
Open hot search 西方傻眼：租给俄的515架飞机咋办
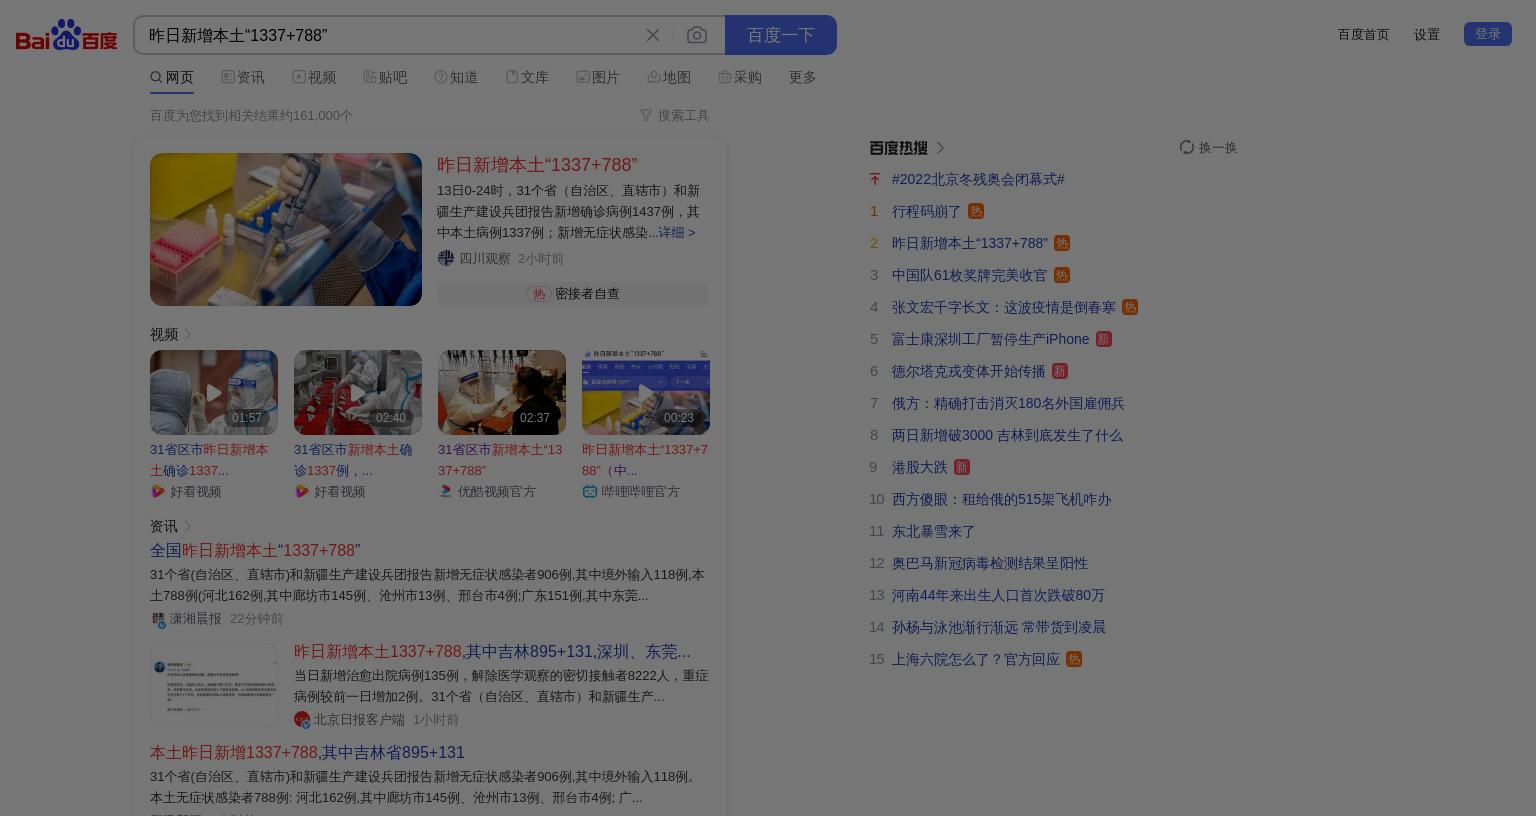(1001, 499)
